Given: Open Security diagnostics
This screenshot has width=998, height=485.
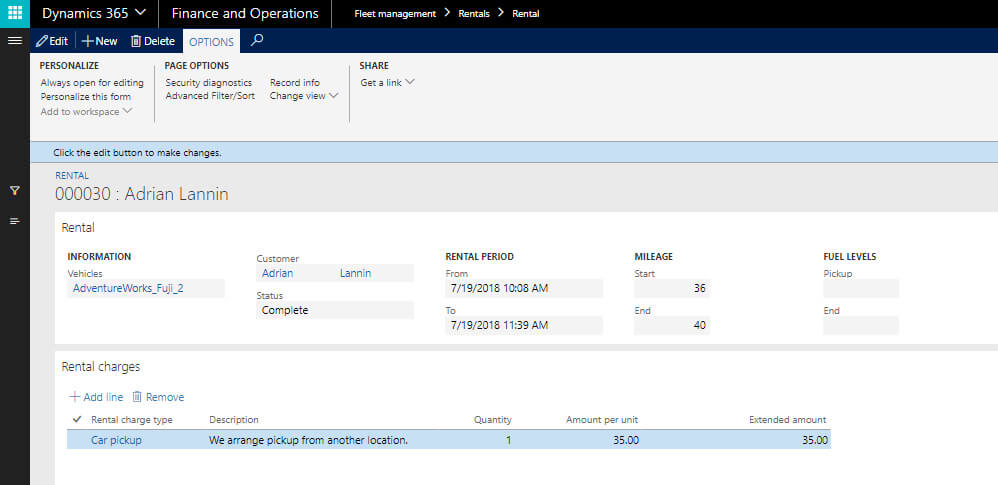Looking at the screenshot, I should point(209,83).
